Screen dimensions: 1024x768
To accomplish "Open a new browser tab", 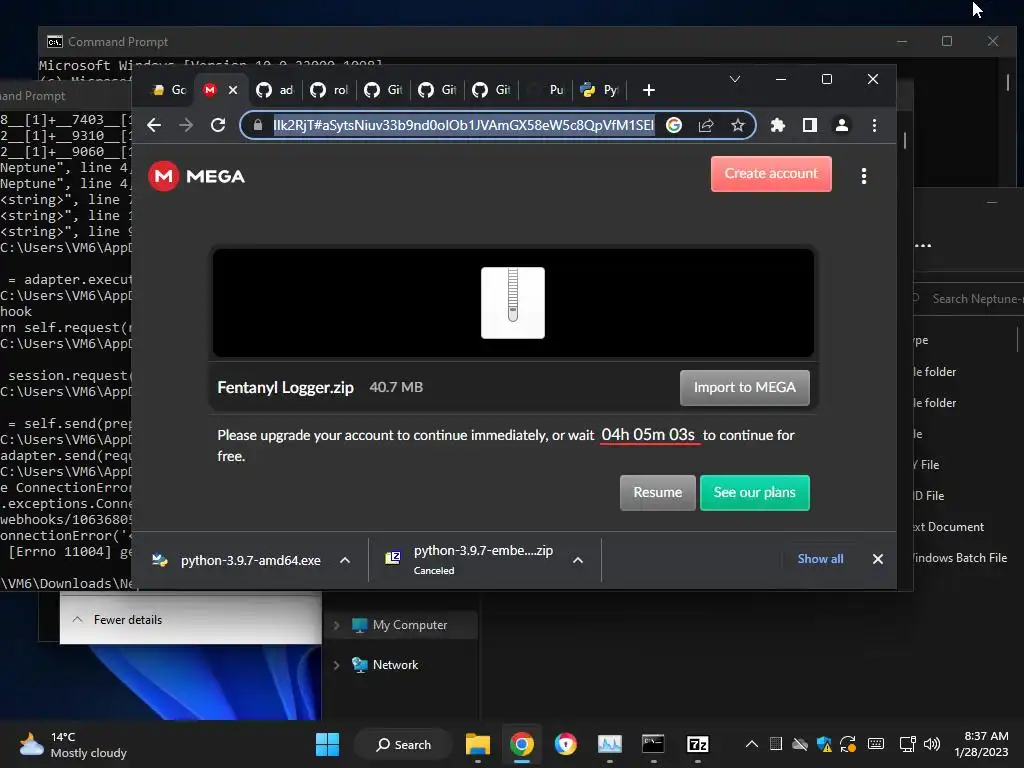I will pyautogui.click(x=648, y=90).
